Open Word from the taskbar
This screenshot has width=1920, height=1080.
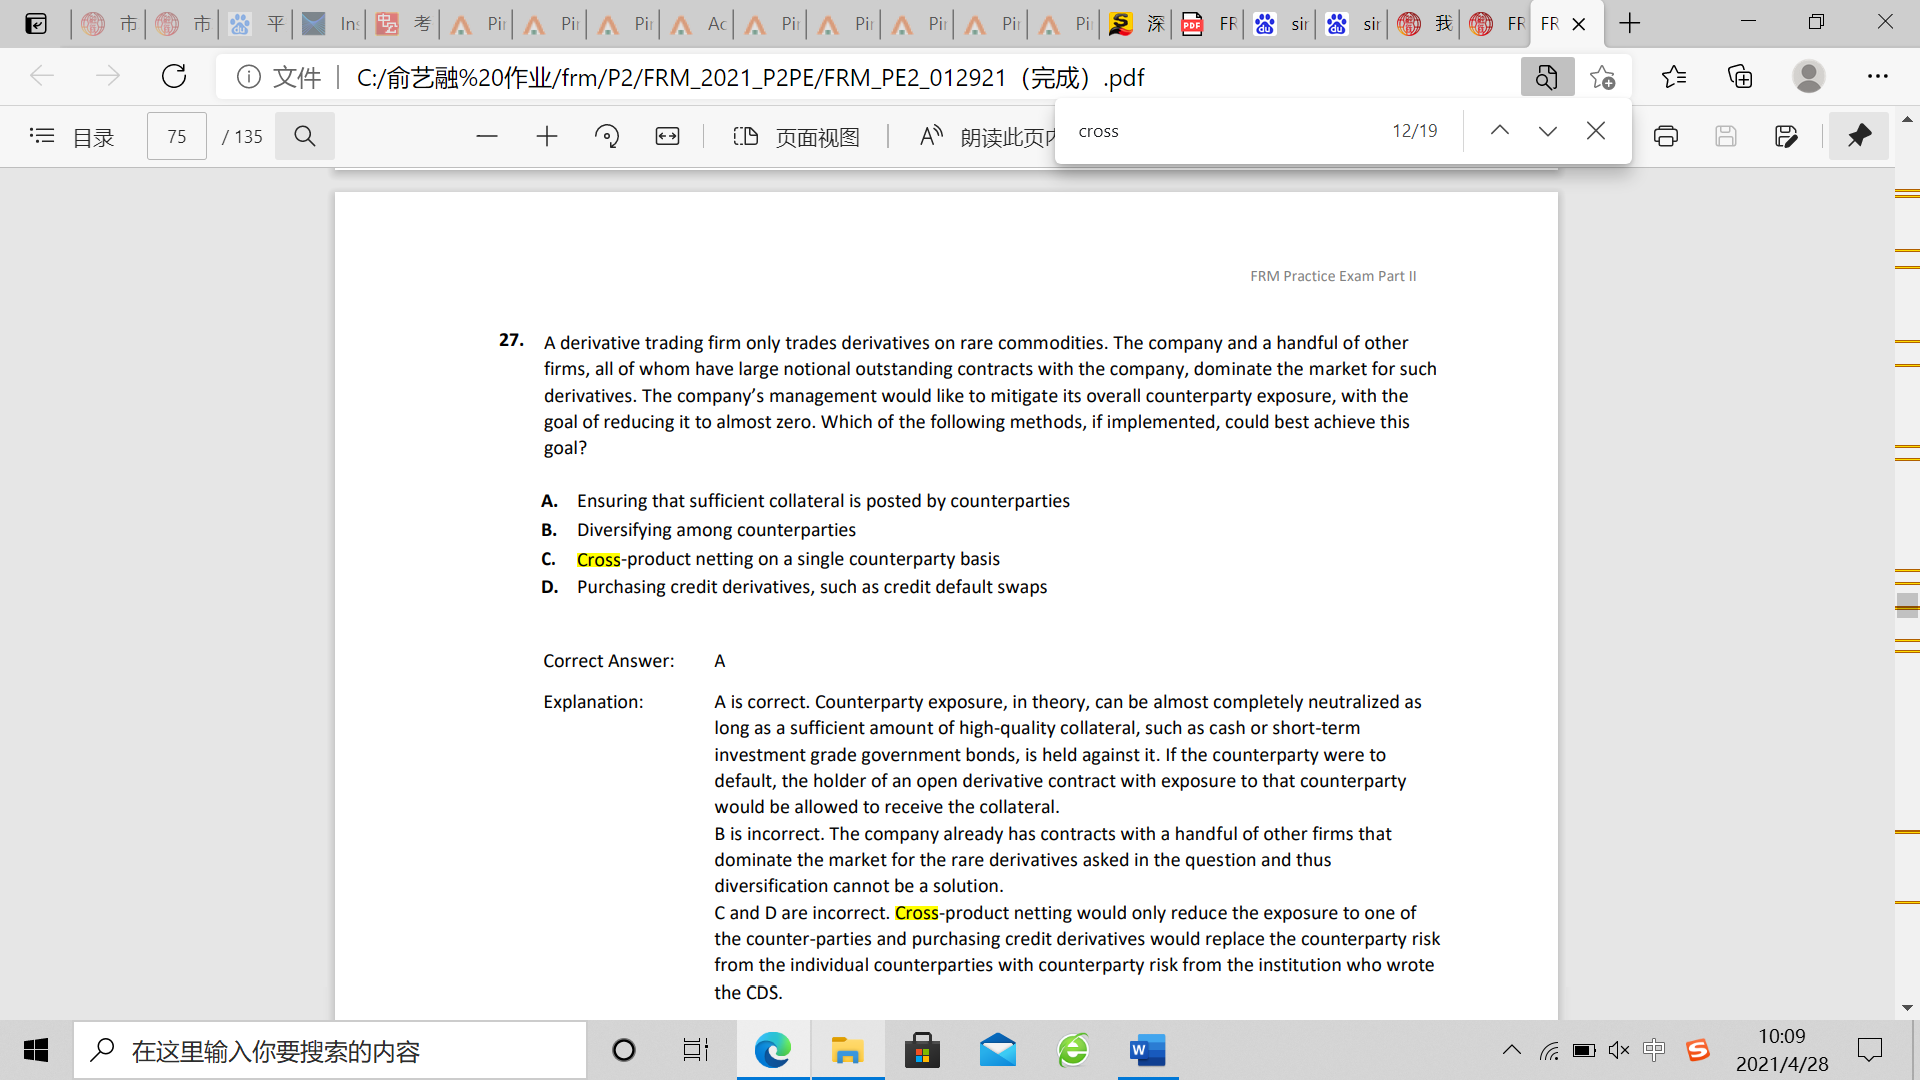tap(1148, 1050)
